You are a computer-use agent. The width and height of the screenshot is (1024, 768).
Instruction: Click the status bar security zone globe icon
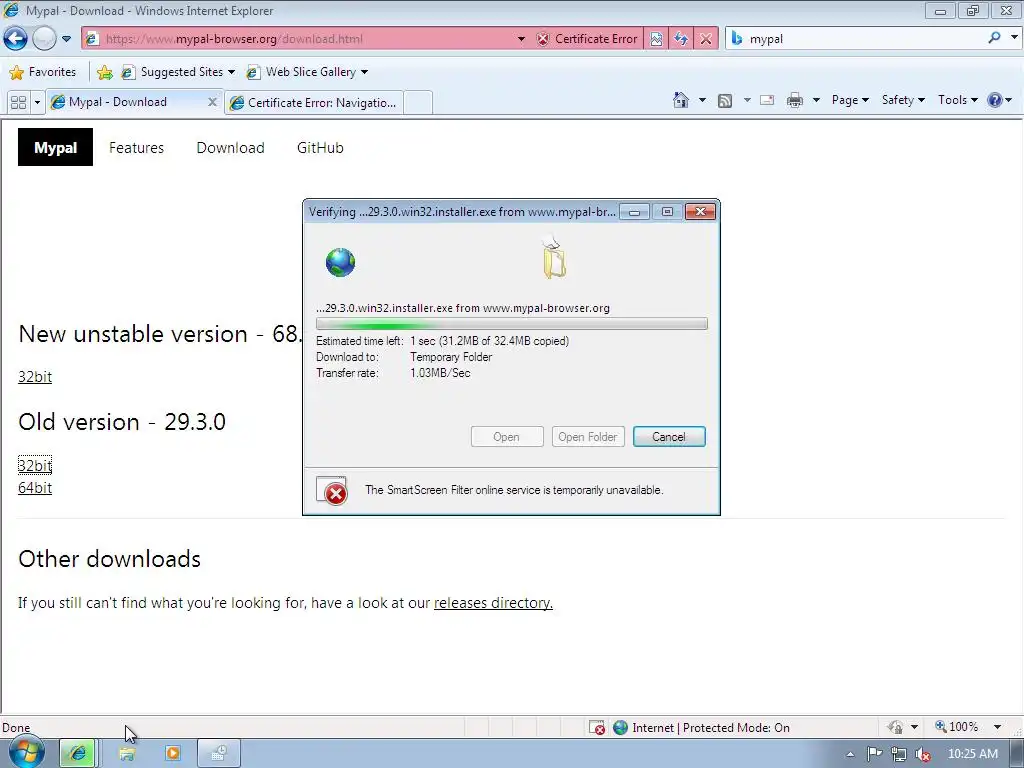coord(620,728)
